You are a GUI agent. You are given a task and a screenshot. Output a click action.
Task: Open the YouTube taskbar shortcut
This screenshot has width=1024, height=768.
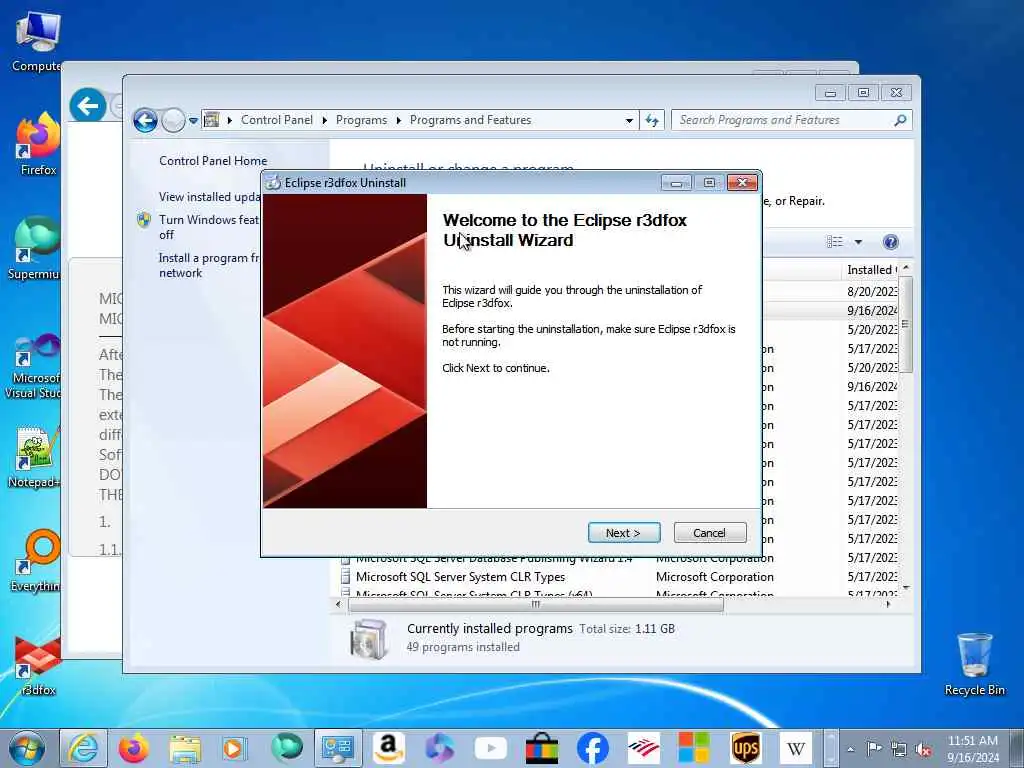coord(491,748)
